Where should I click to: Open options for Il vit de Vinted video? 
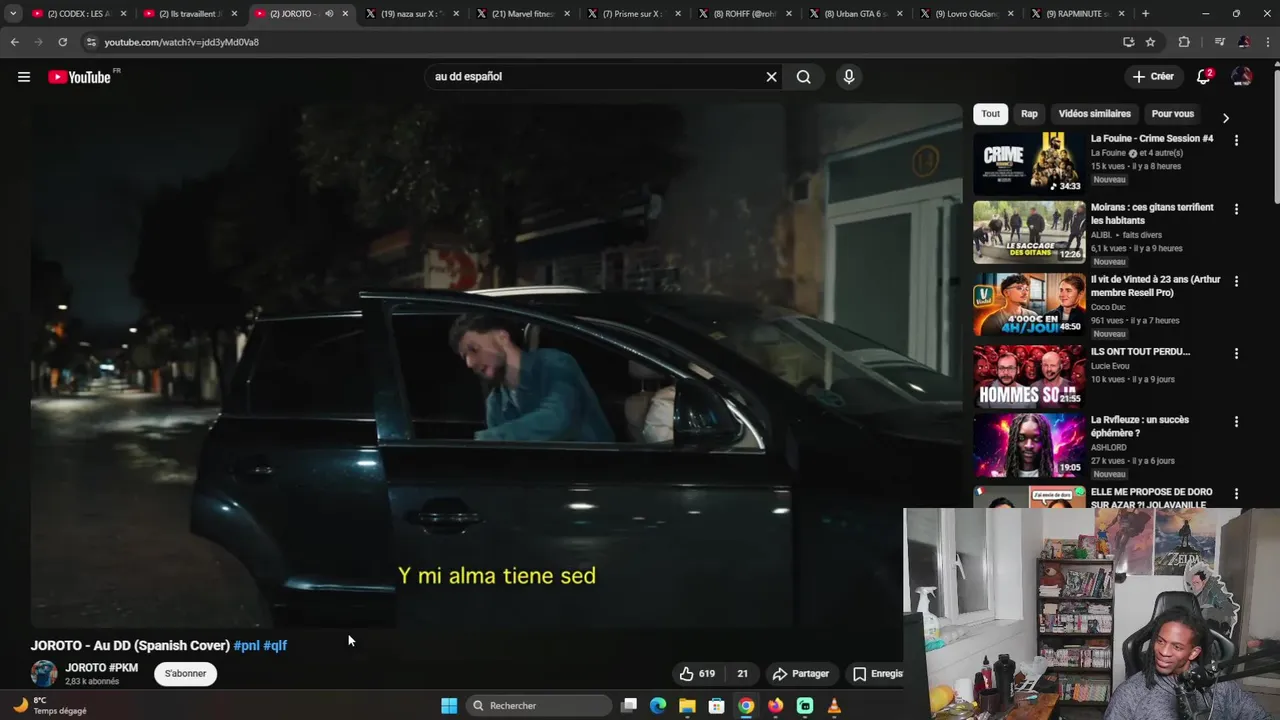[1236, 282]
